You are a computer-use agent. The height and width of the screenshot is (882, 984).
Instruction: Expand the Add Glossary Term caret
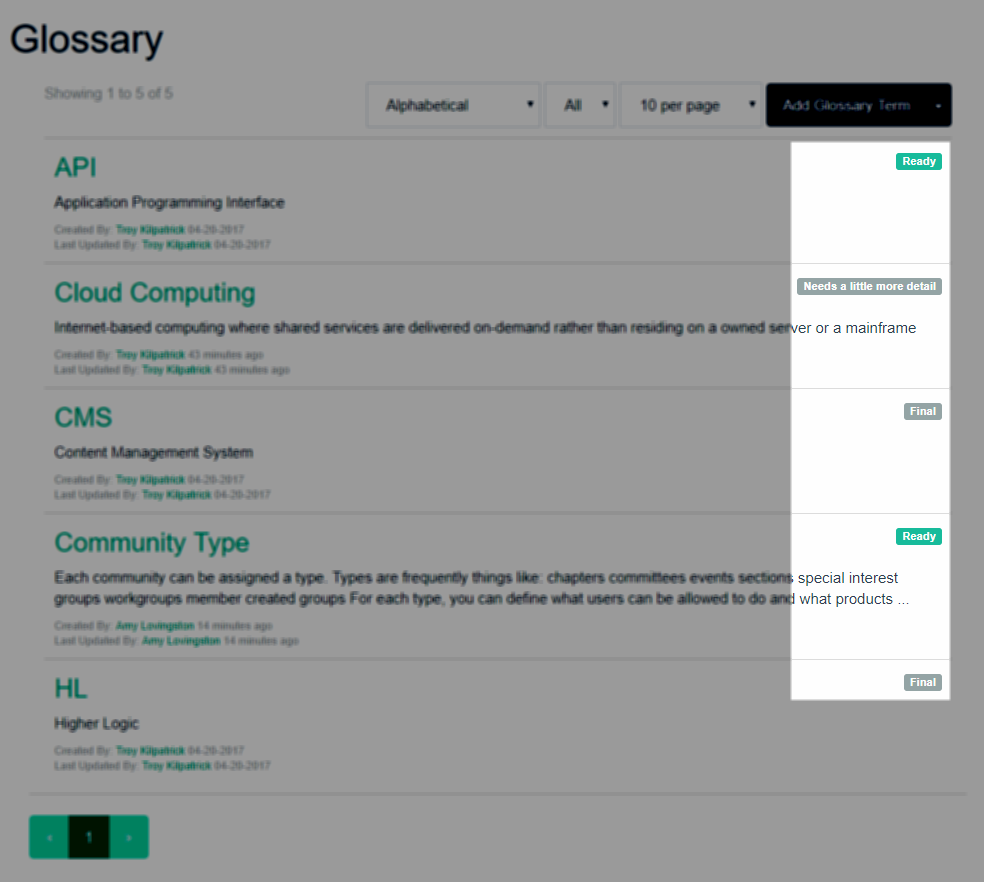[x=938, y=105]
